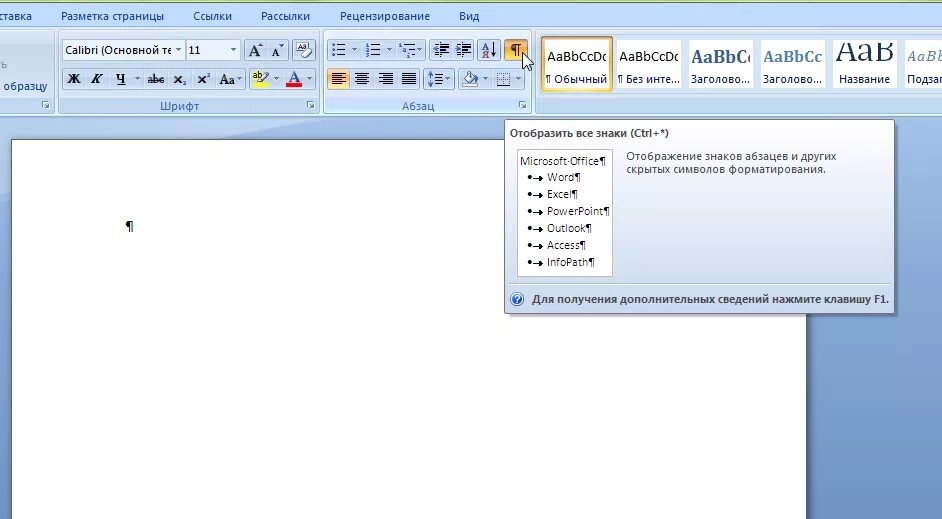Toggle superscript x² button
942x519 pixels.
[204, 79]
